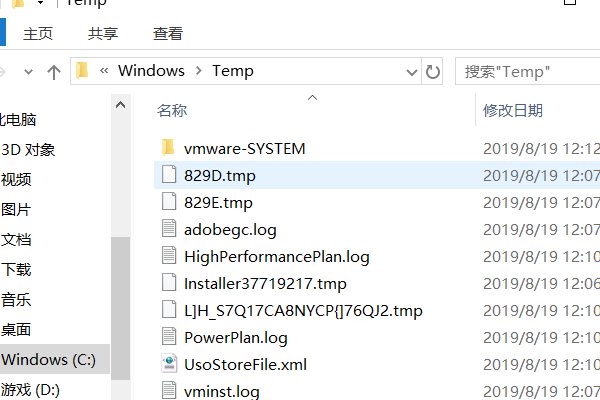Expand the breadcrumb overflow chevron

point(104,71)
